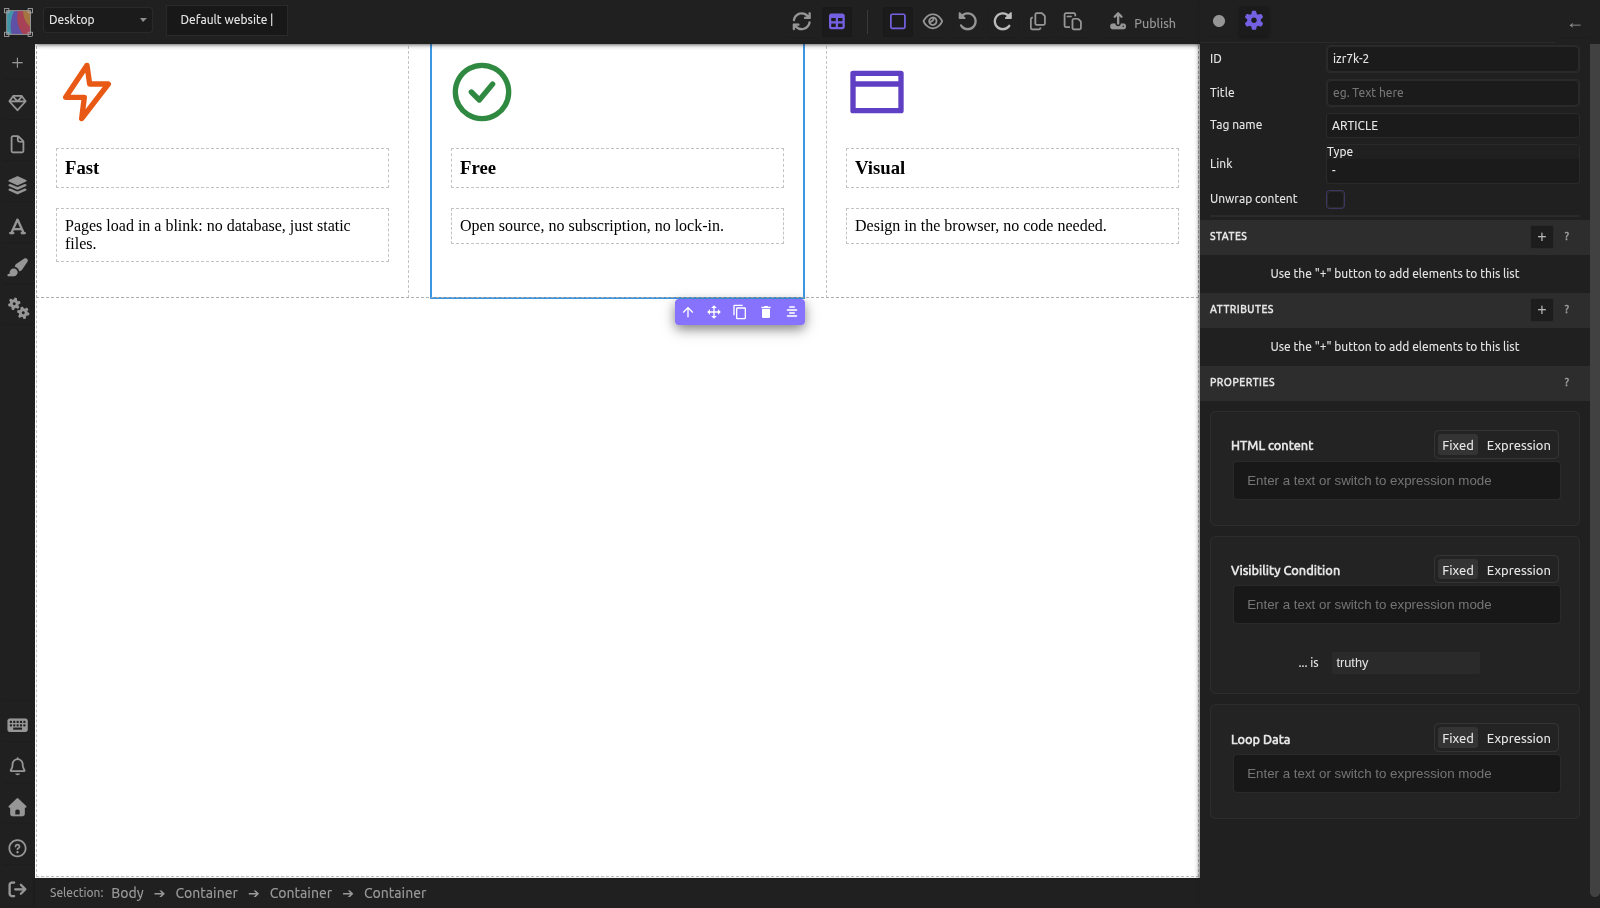
Task: Click the logout icon in left sidebar
Action: pyautogui.click(x=17, y=889)
